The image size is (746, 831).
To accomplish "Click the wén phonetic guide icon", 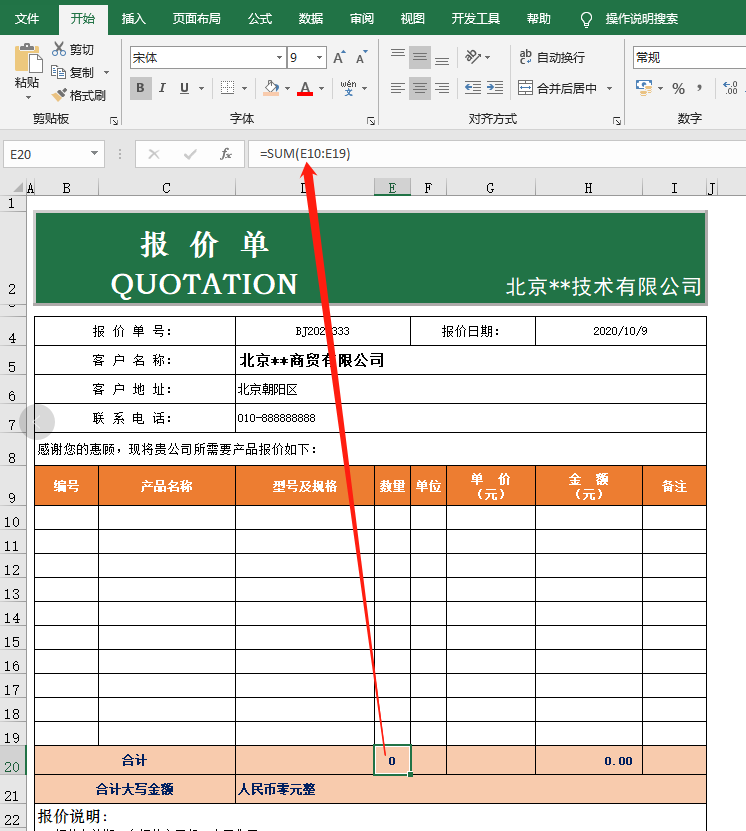I will click(349, 87).
